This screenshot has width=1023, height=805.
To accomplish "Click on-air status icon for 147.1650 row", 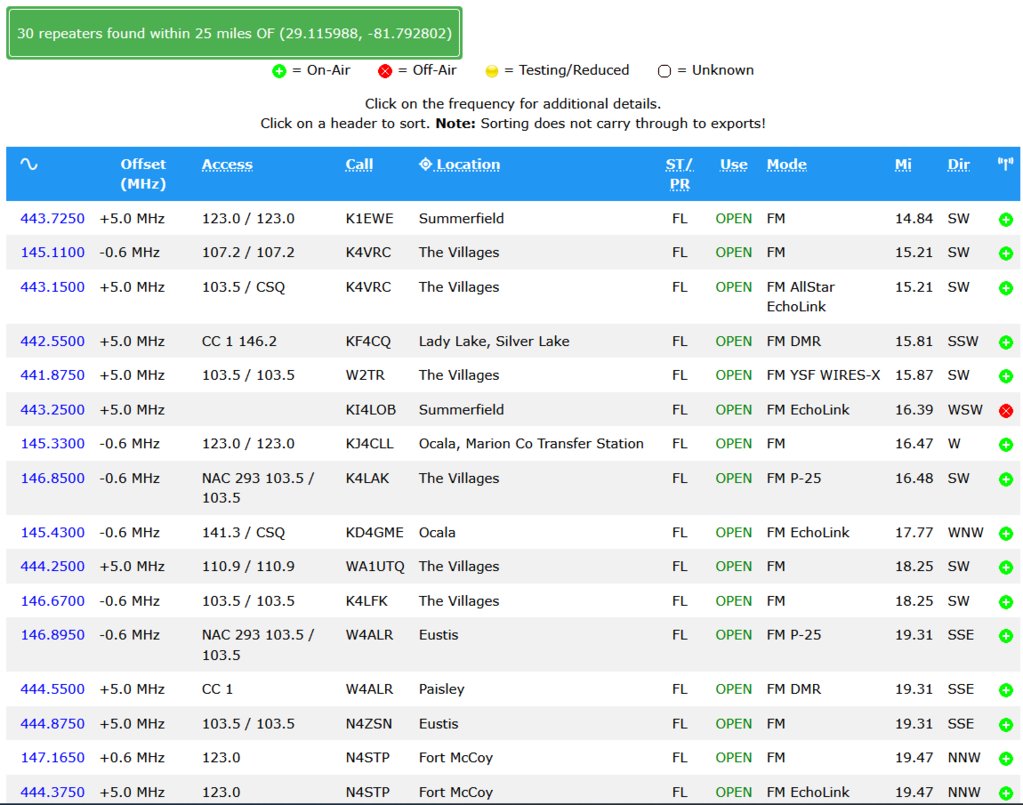I will tap(1005, 759).
